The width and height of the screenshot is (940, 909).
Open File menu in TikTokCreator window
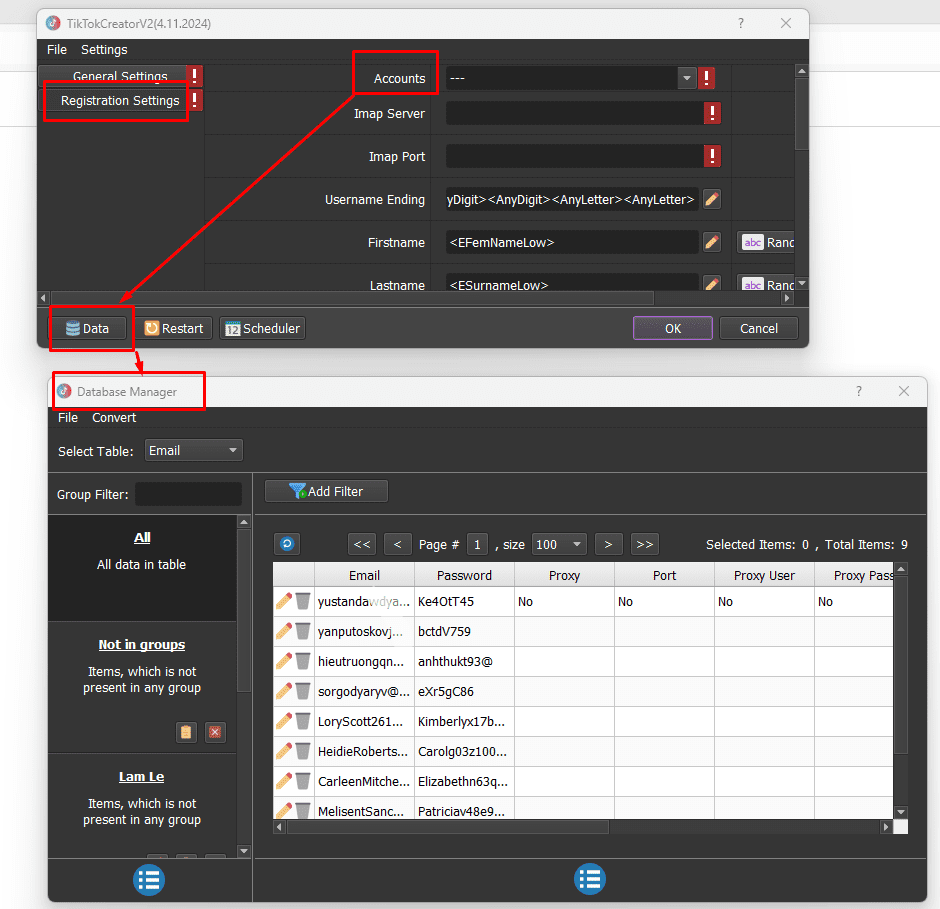tap(57, 50)
